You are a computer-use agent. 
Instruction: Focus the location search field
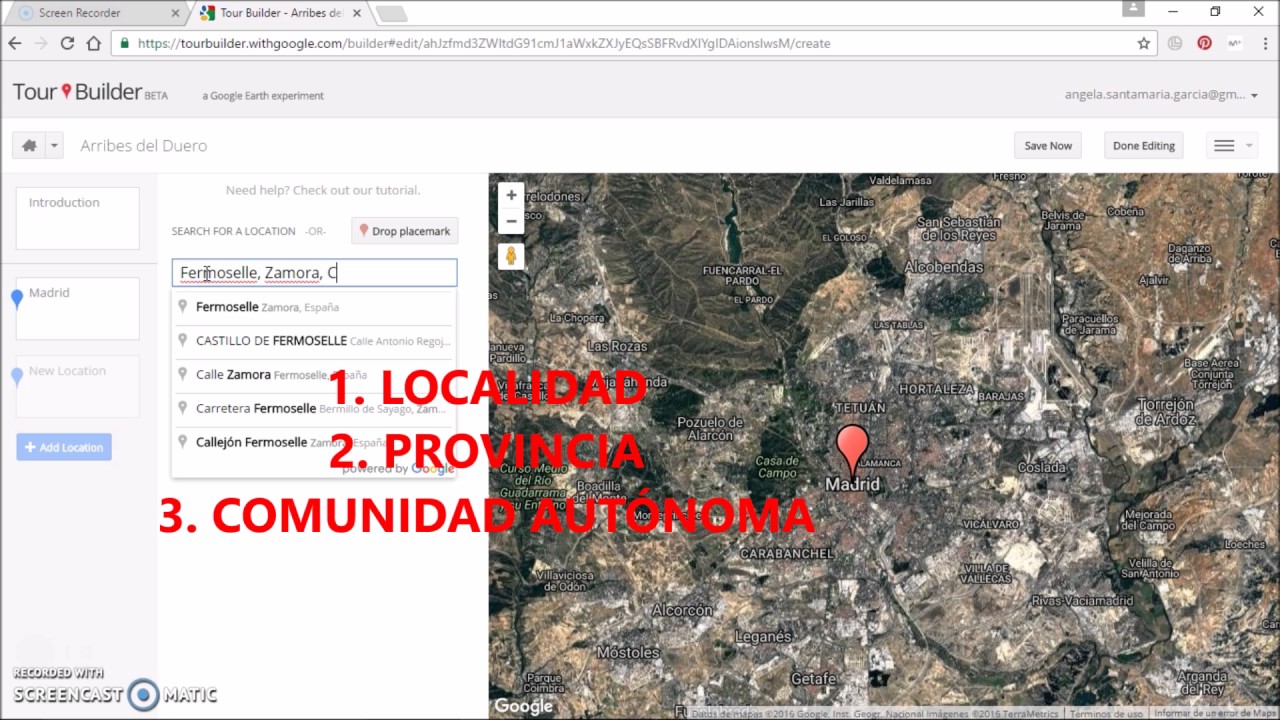point(314,272)
